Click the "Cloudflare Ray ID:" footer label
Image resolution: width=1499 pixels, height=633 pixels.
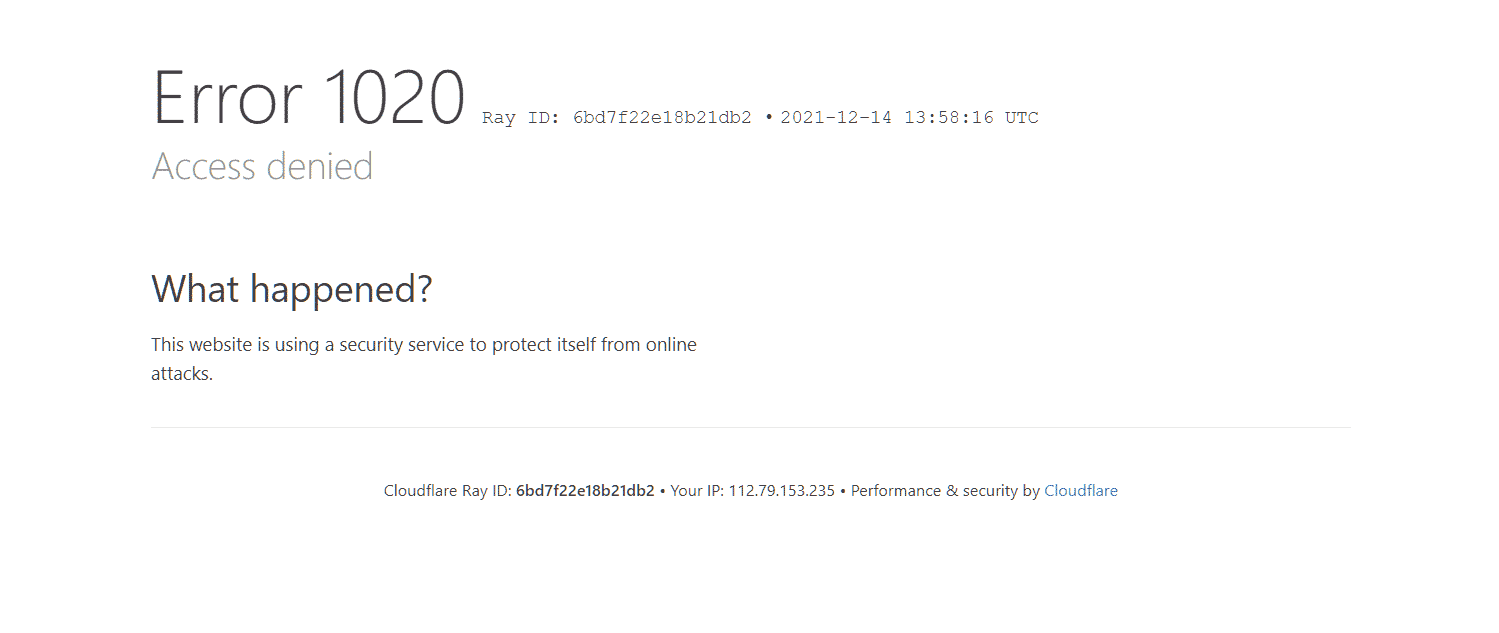click(447, 491)
